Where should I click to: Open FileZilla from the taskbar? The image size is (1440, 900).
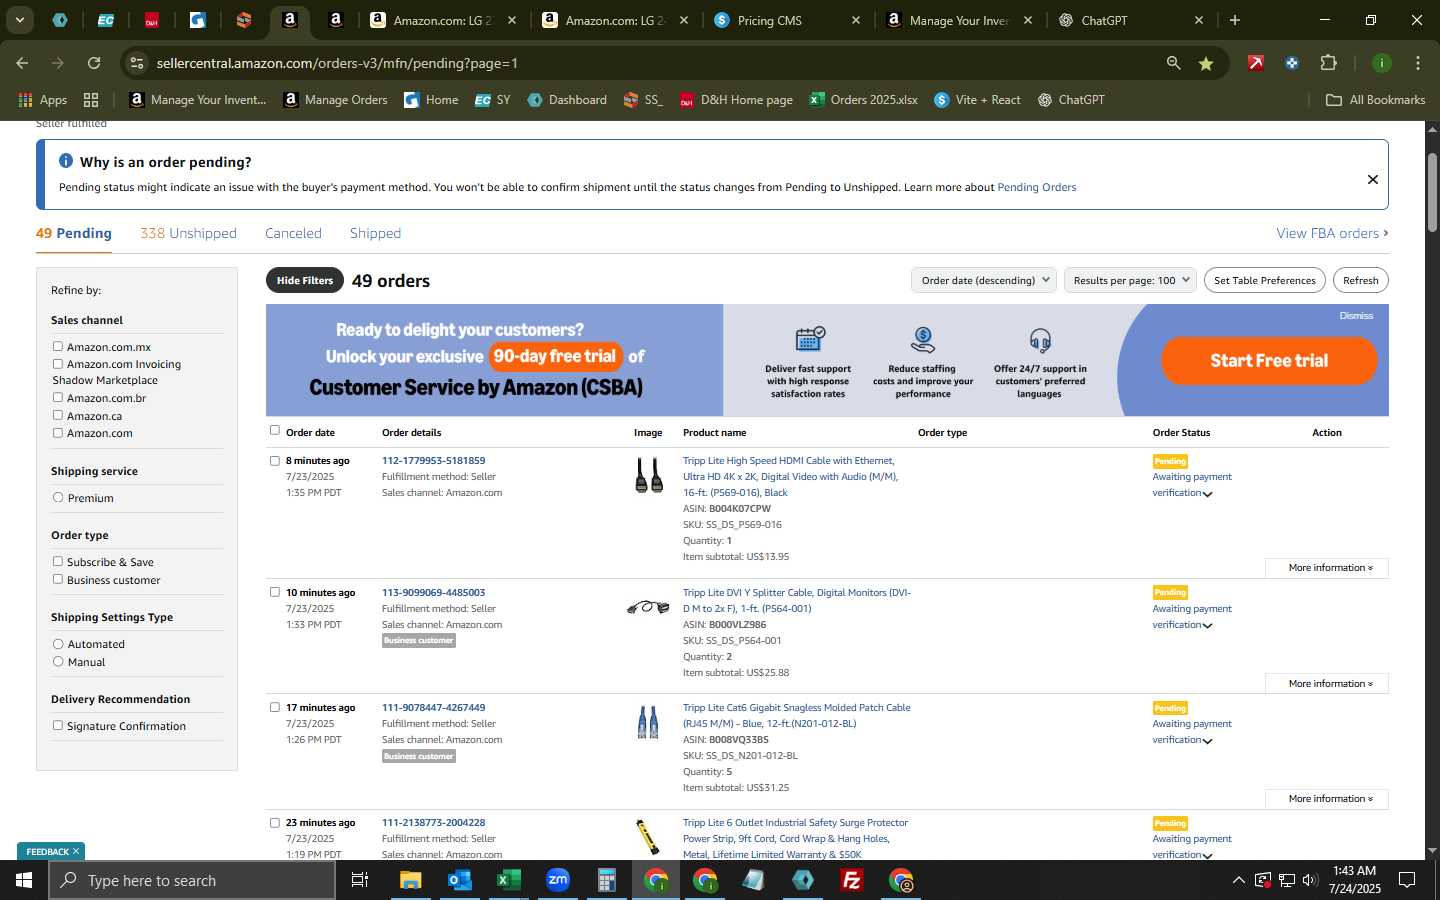click(852, 880)
